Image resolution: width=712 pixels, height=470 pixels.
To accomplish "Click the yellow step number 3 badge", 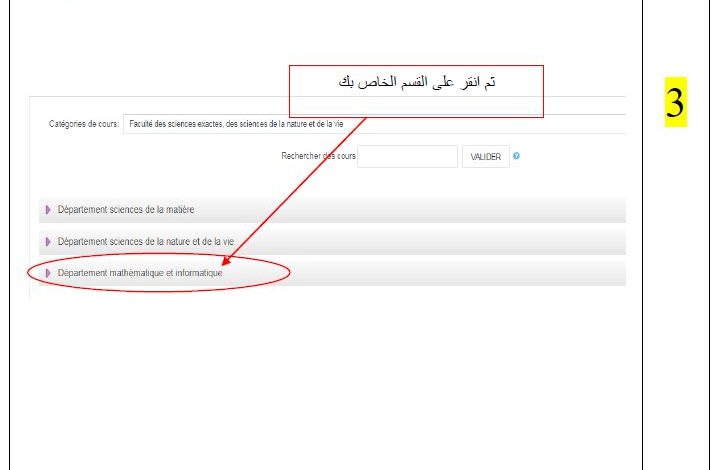I will point(676,102).
